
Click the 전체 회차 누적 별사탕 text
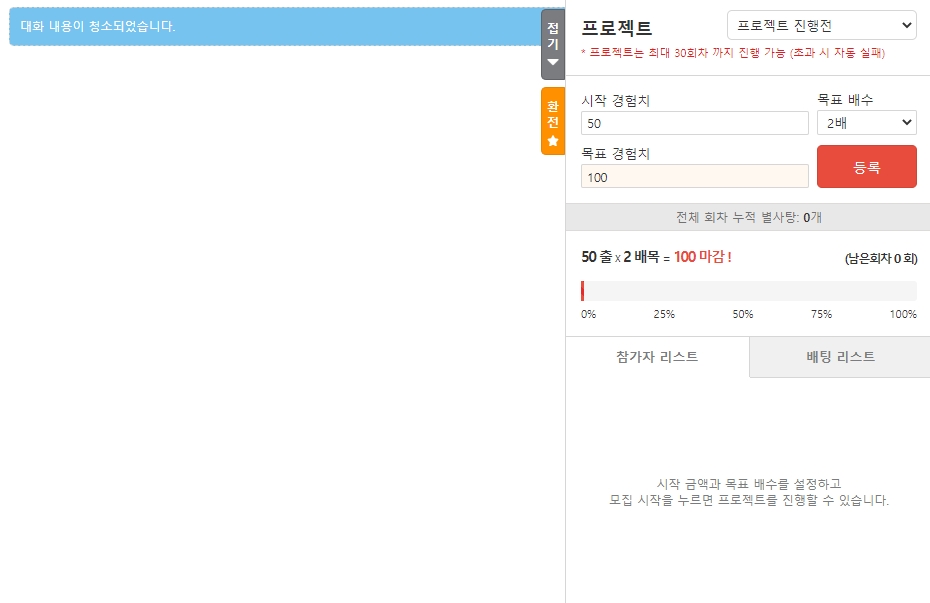[749, 218]
